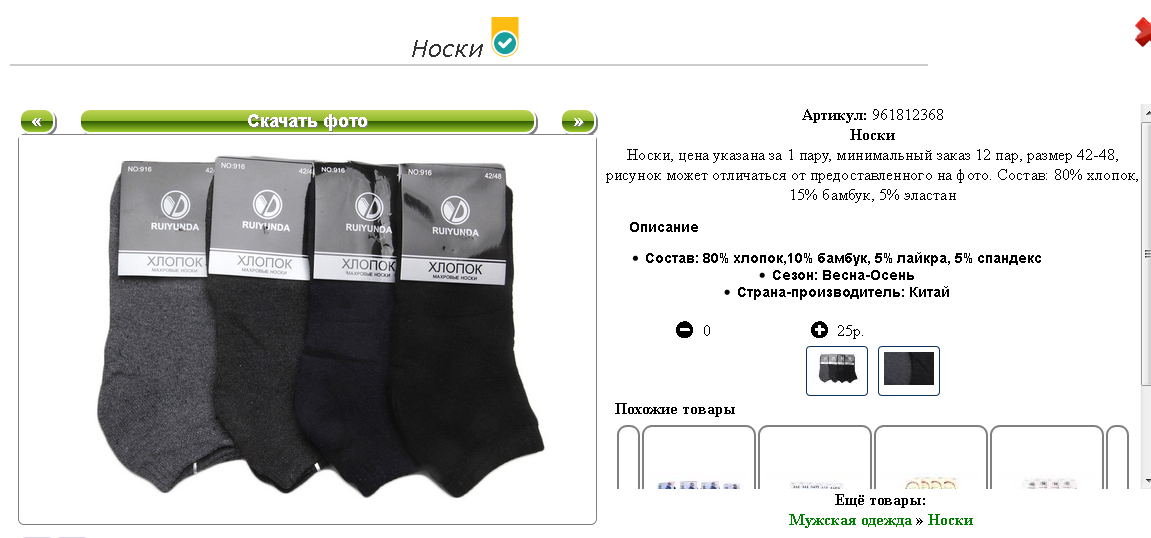Click the description panel scrollbar thumb

1146,252
